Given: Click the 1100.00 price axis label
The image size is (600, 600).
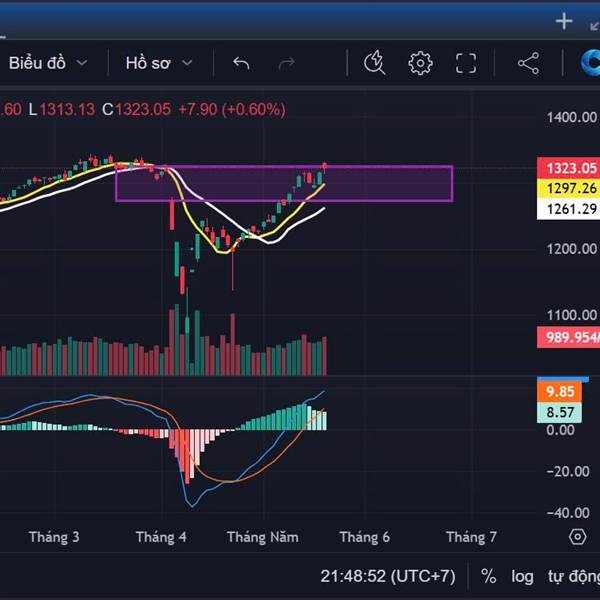Looking at the screenshot, I should (x=572, y=315).
